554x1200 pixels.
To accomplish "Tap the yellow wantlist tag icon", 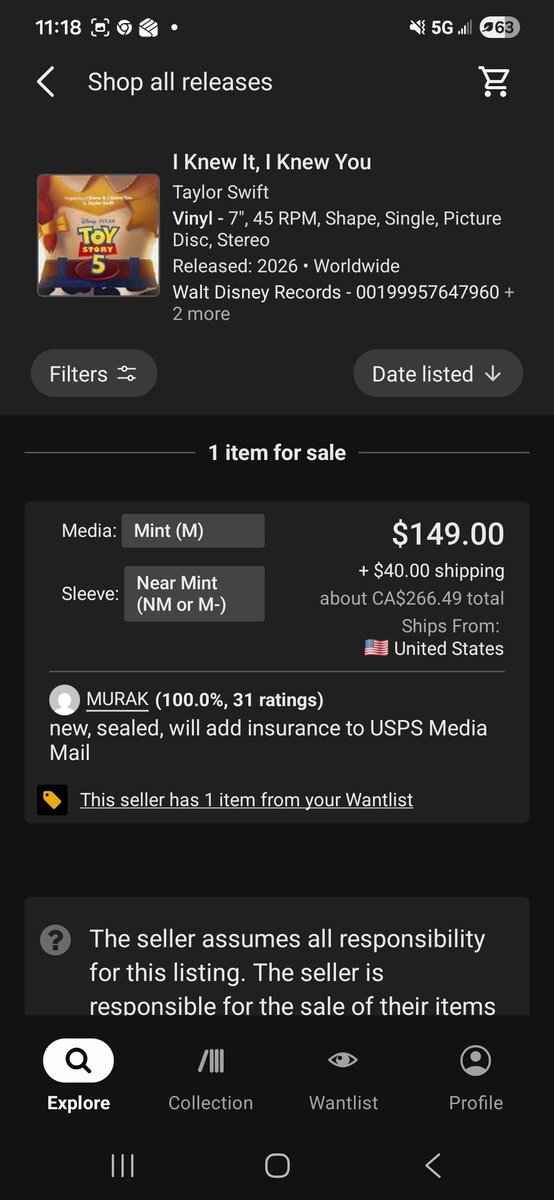I will click(52, 800).
